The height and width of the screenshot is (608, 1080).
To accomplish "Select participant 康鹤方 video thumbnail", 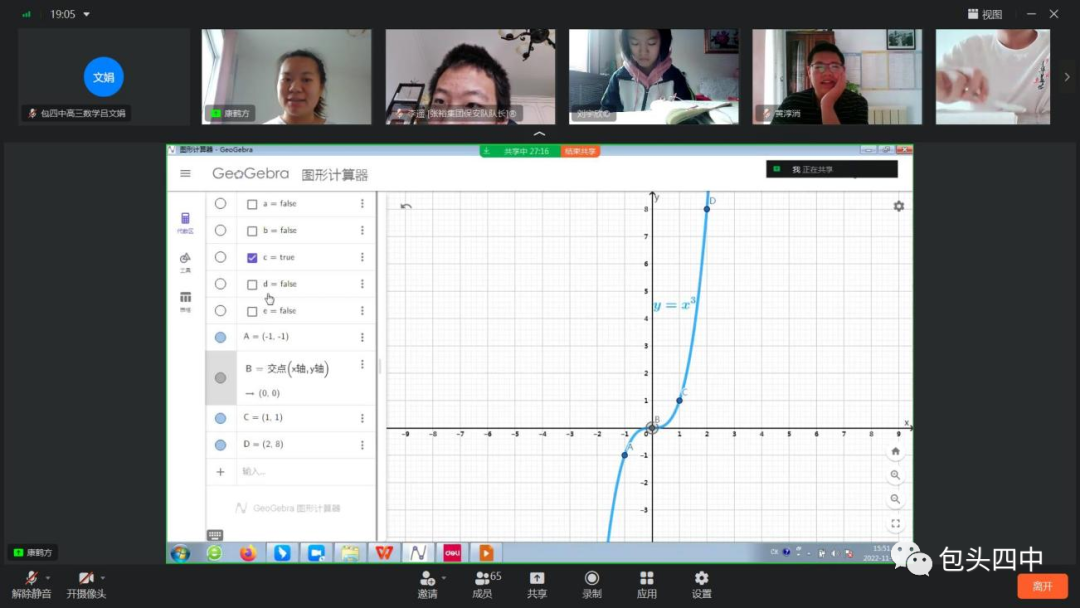I will click(x=286, y=76).
